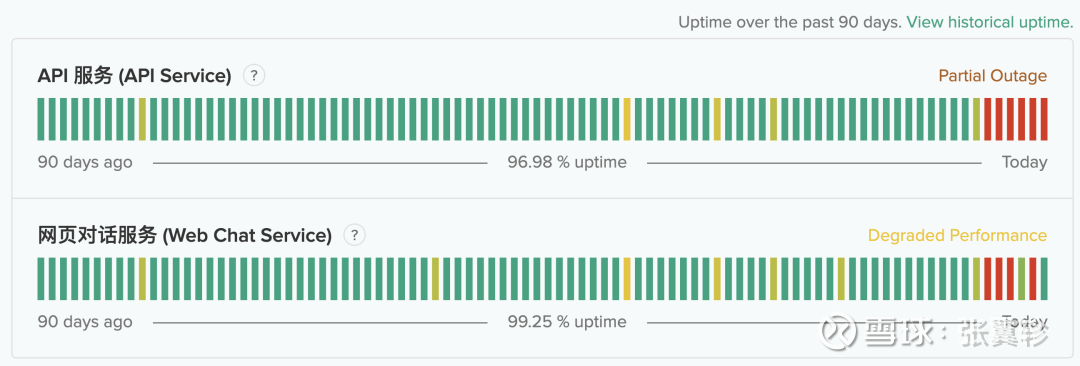Select the last red bar in Web Chat Service

click(1032, 279)
